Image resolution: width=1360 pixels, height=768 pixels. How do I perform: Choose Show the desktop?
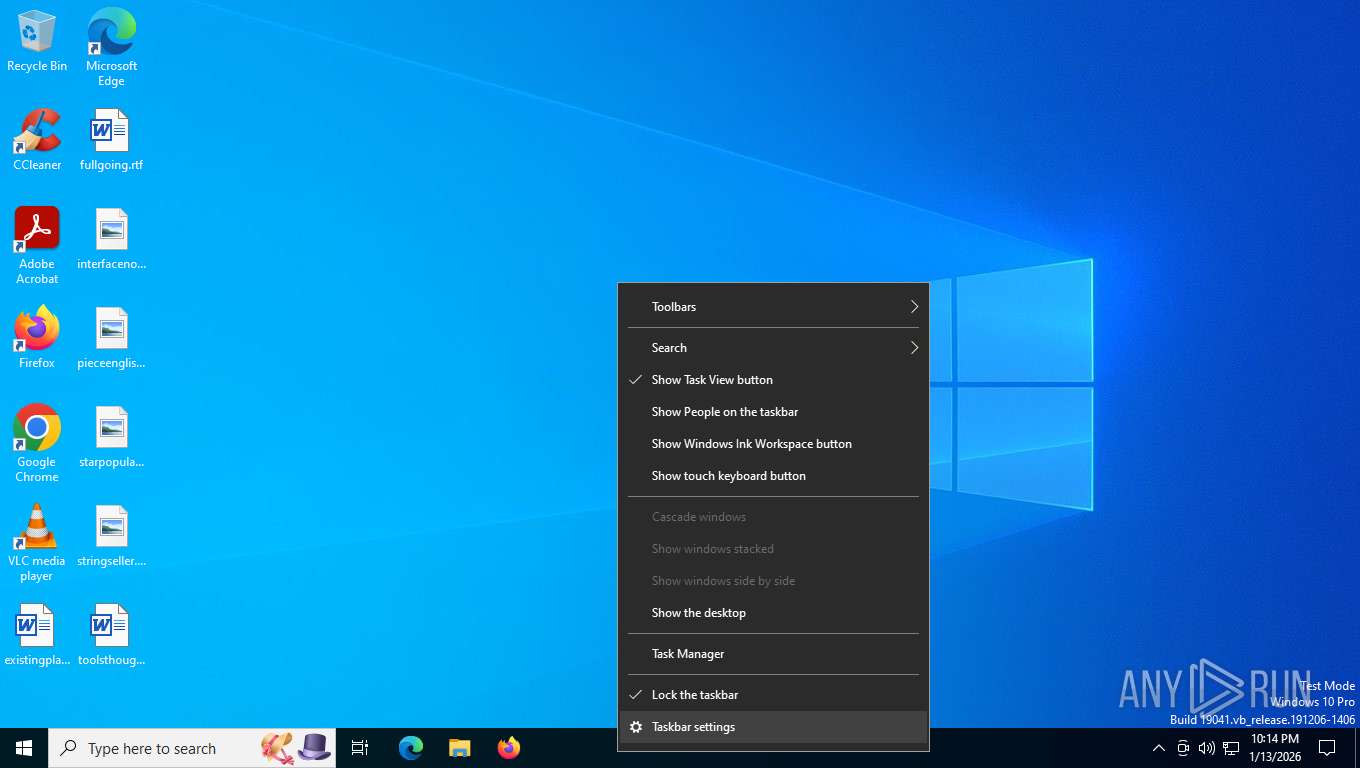[773, 613]
